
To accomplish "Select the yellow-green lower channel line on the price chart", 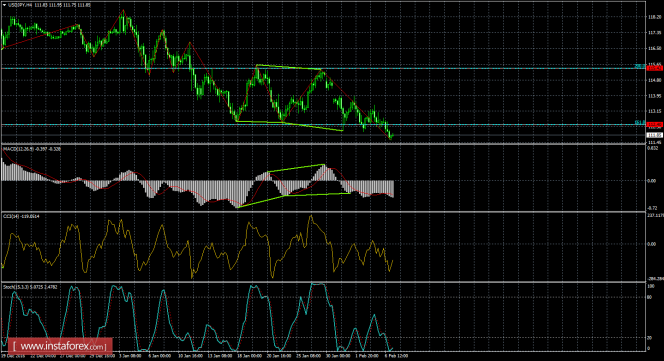I will (289, 126).
